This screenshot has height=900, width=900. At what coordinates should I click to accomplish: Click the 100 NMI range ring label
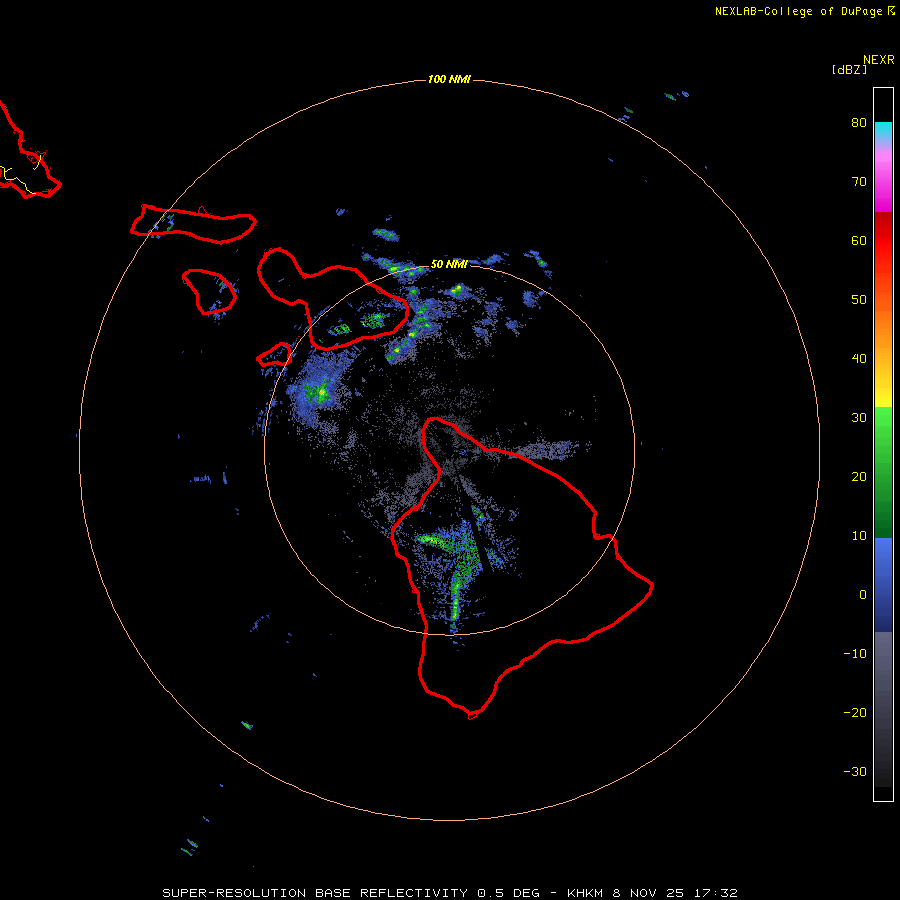click(x=449, y=79)
